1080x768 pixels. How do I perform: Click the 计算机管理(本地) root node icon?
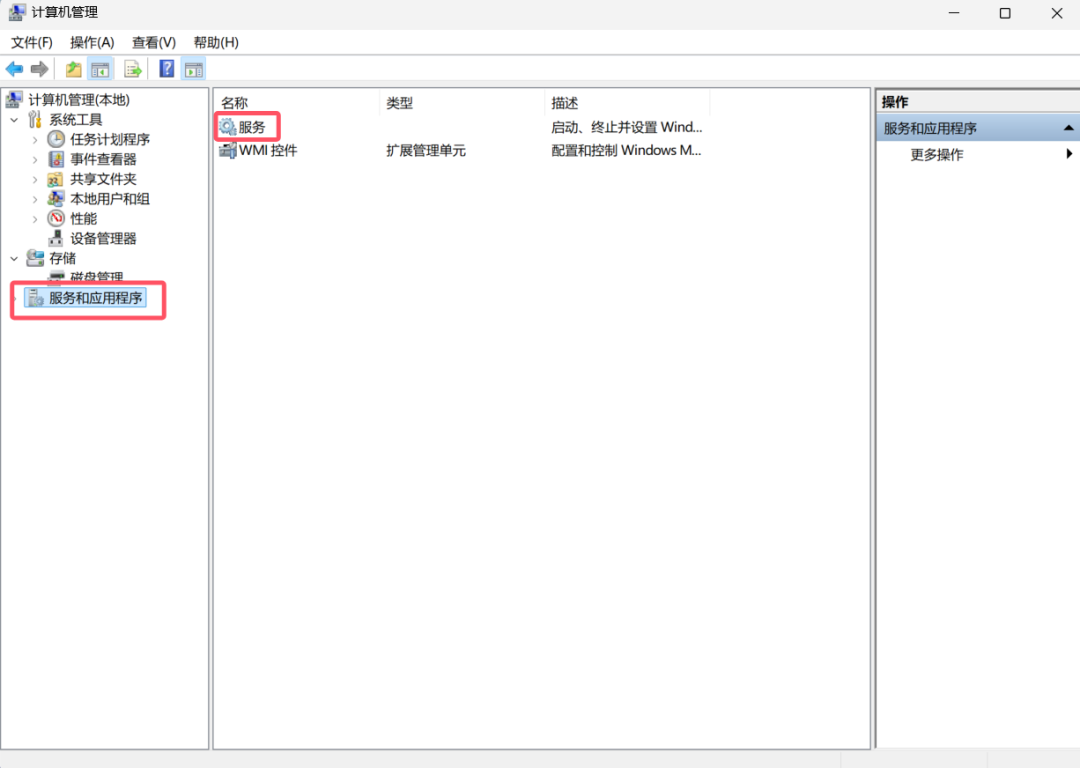click(x=14, y=100)
